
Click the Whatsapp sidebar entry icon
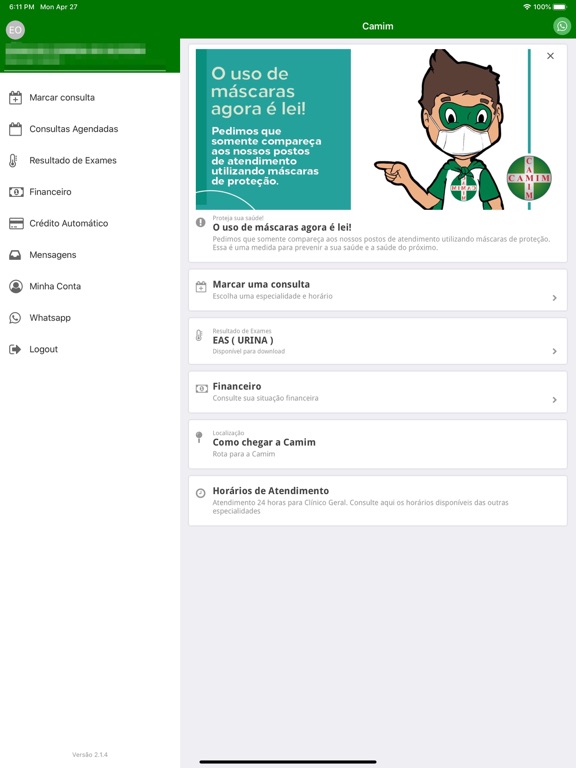[x=16, y=318]
